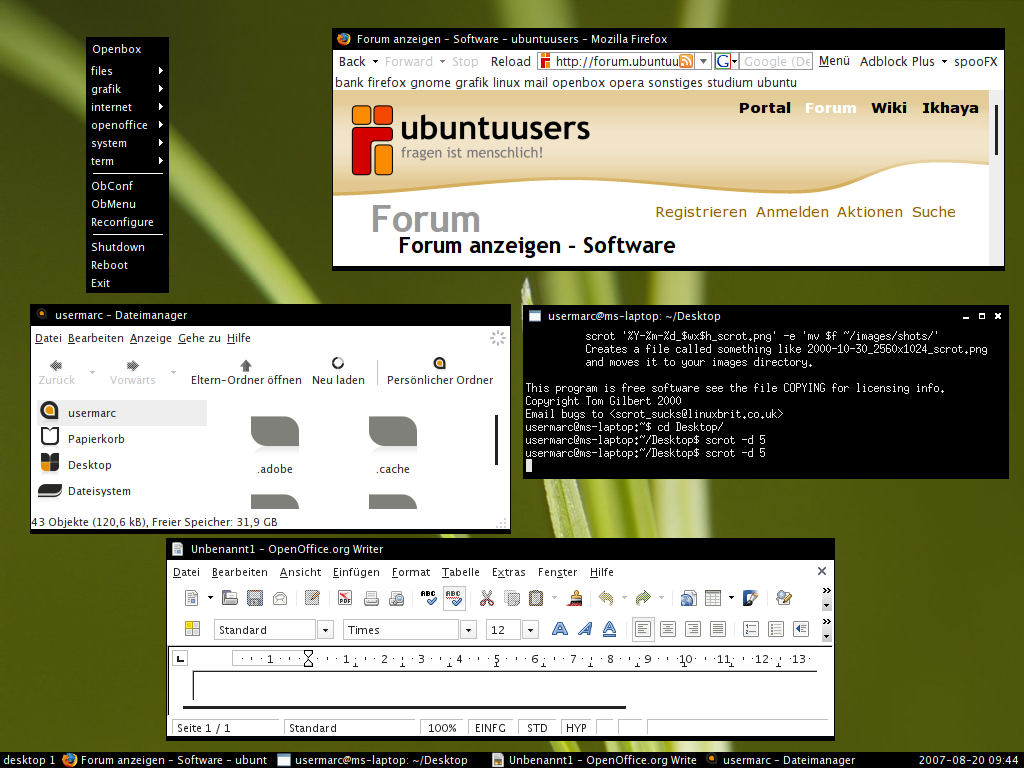This screenshot has width=1024, height=768.
Task: Click the Insert Table icon in Writer
Action: tap(713, 598)
